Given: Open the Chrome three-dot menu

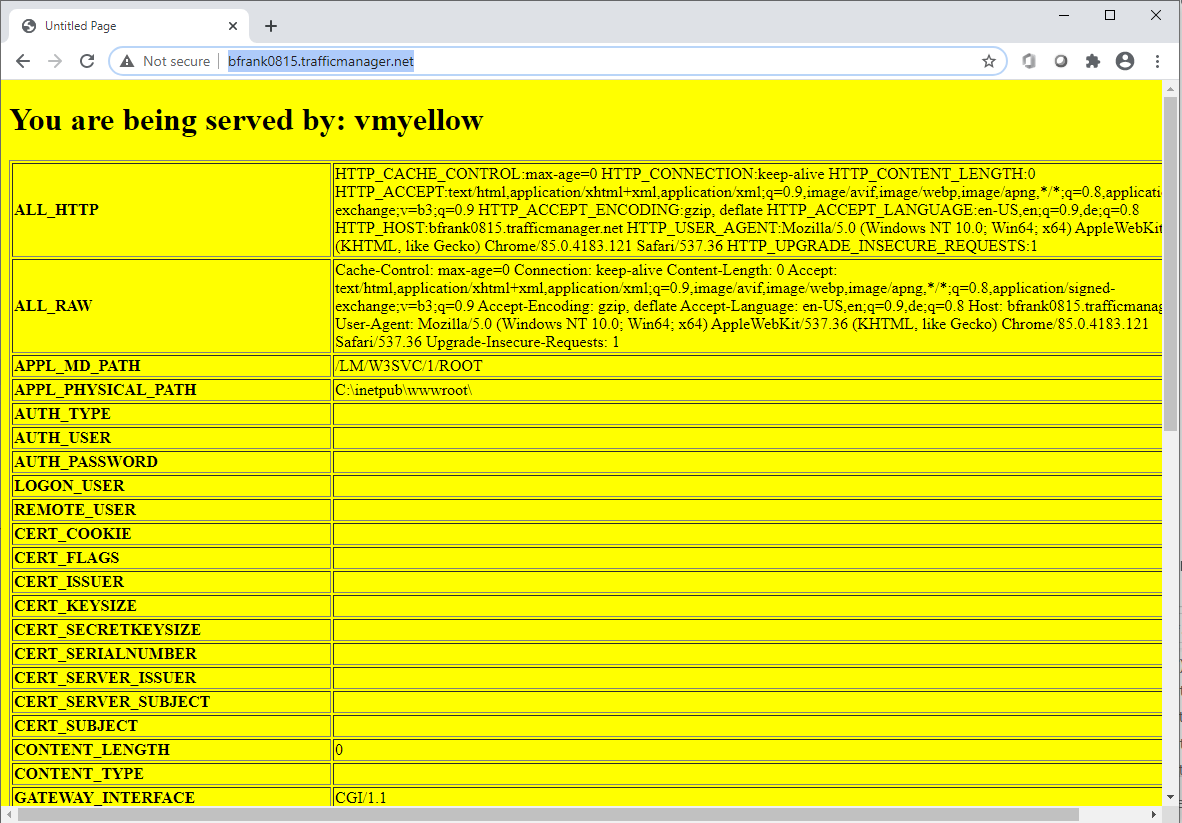Looking at the screenshot, I should coord(1157,62).
